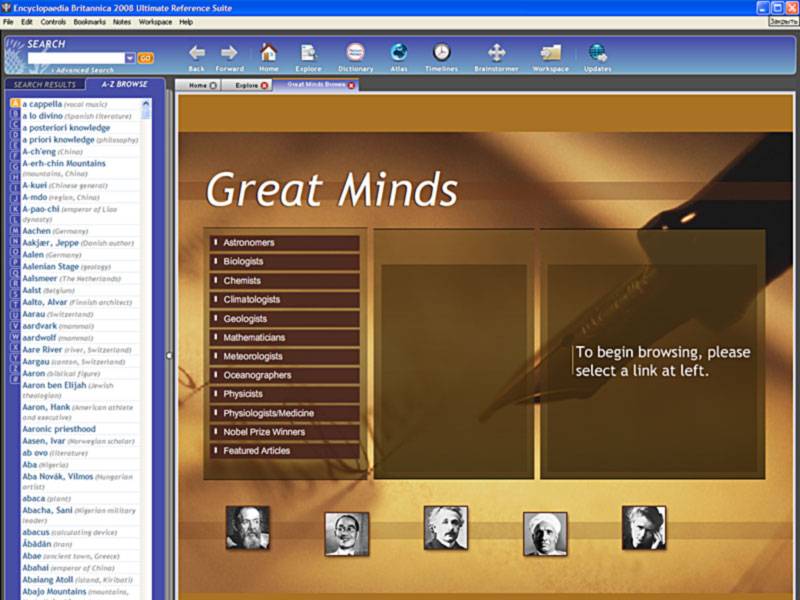
Task: Open the Bookmarks menu
Action: click(x=89, y=22)
